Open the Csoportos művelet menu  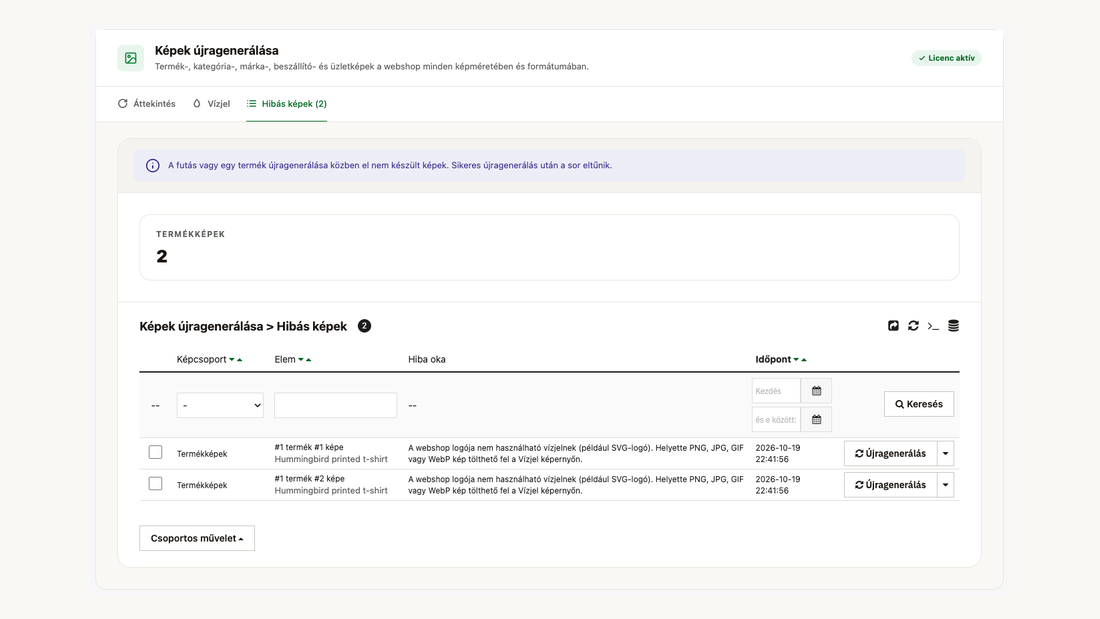pyautogui.click(x=197, y=538)
